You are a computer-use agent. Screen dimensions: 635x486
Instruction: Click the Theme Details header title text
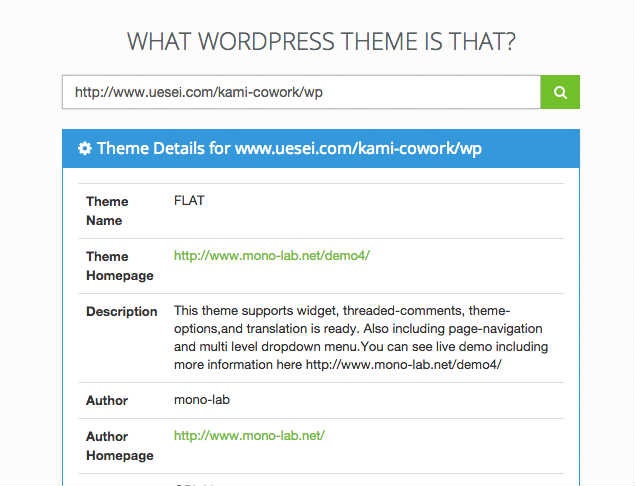289,148
